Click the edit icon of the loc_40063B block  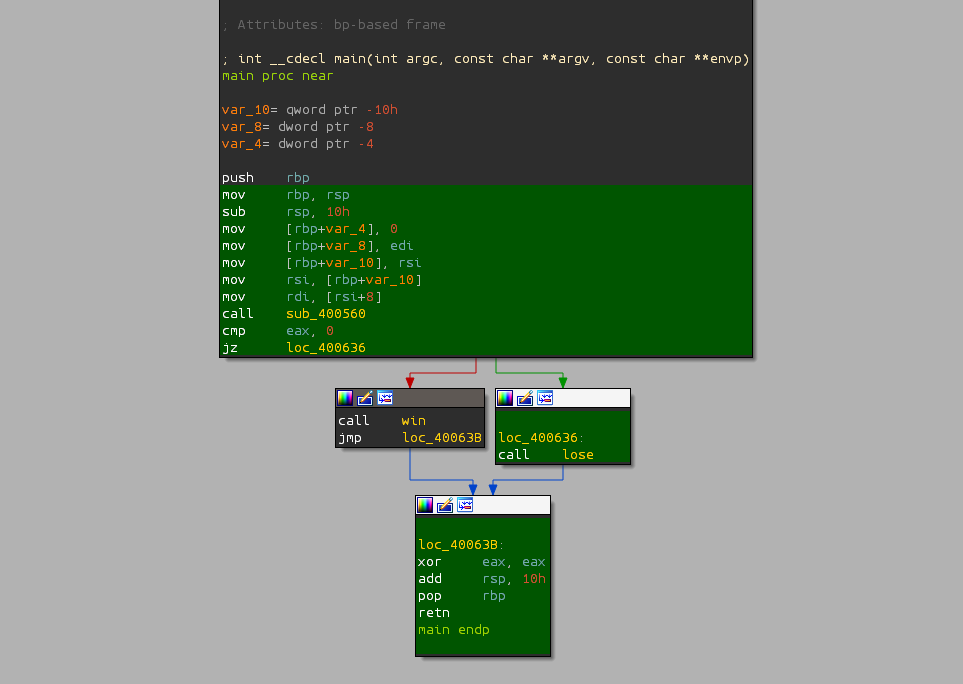(x=445, y=505)
